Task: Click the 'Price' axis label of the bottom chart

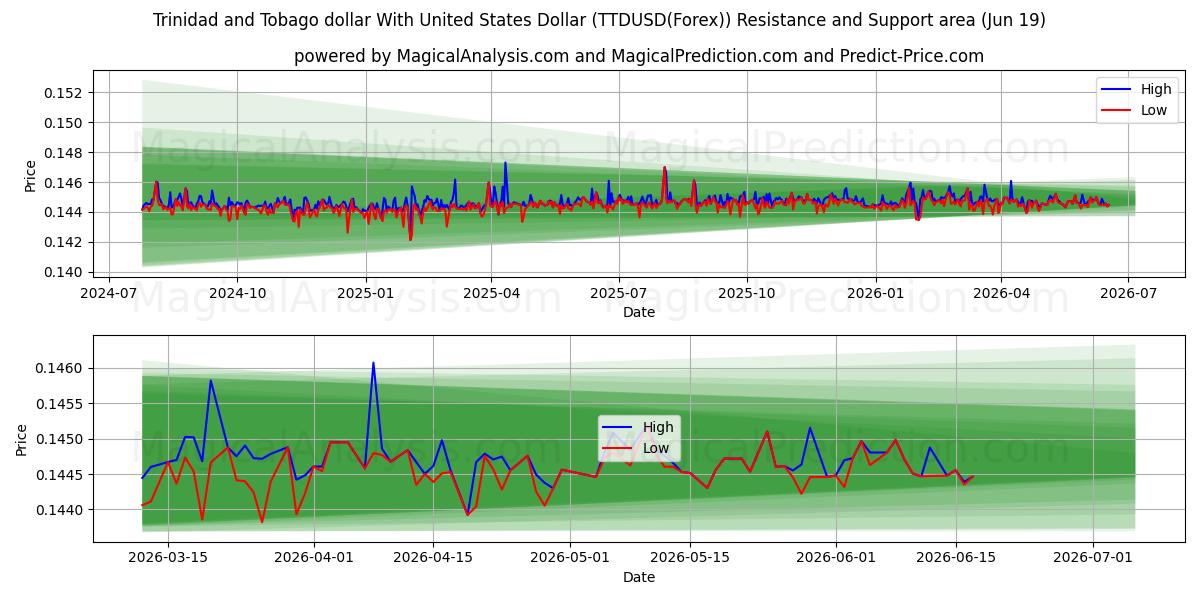Action: [x=22, y=441]
